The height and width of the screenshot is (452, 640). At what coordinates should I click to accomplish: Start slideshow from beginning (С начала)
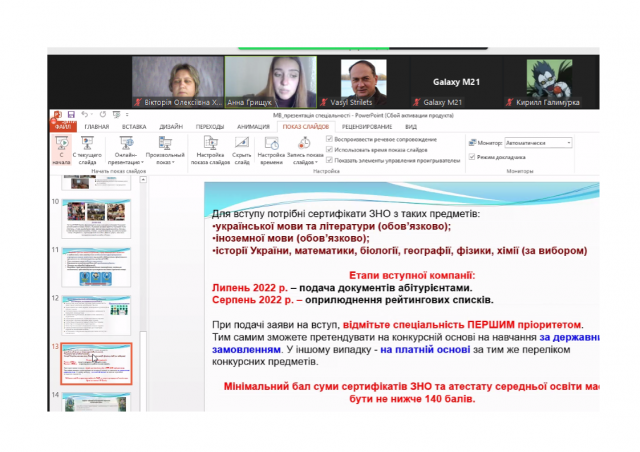pyautogui.click(x=61, y=150)
